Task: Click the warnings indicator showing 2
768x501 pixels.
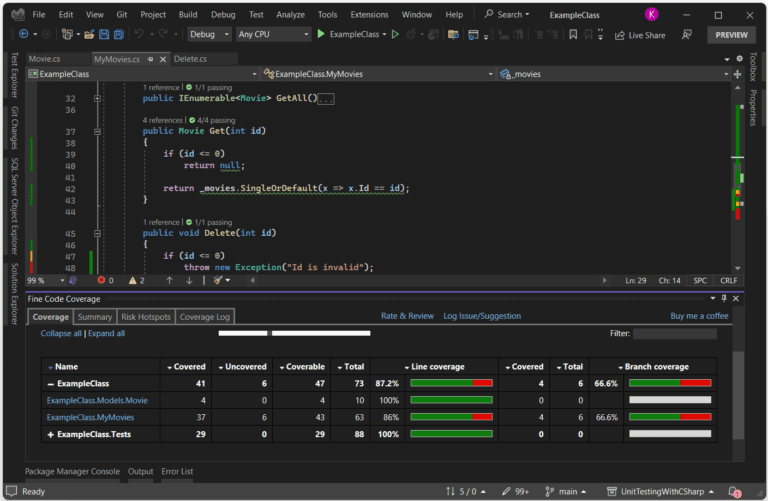Action: [x=137, y=281]
